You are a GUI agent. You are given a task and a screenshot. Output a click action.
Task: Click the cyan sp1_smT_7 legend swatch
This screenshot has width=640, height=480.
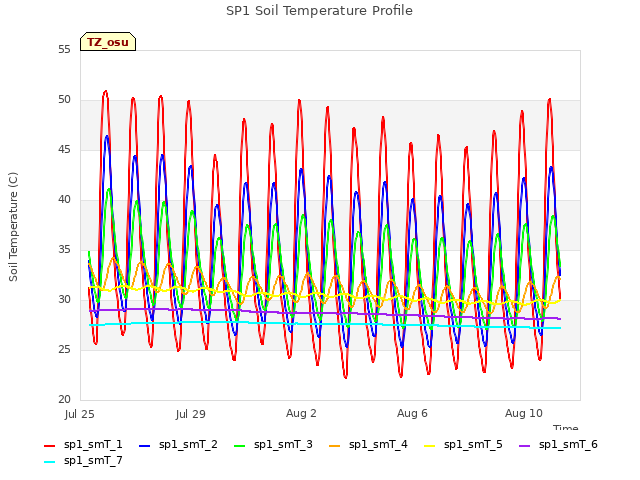(49, 462)
